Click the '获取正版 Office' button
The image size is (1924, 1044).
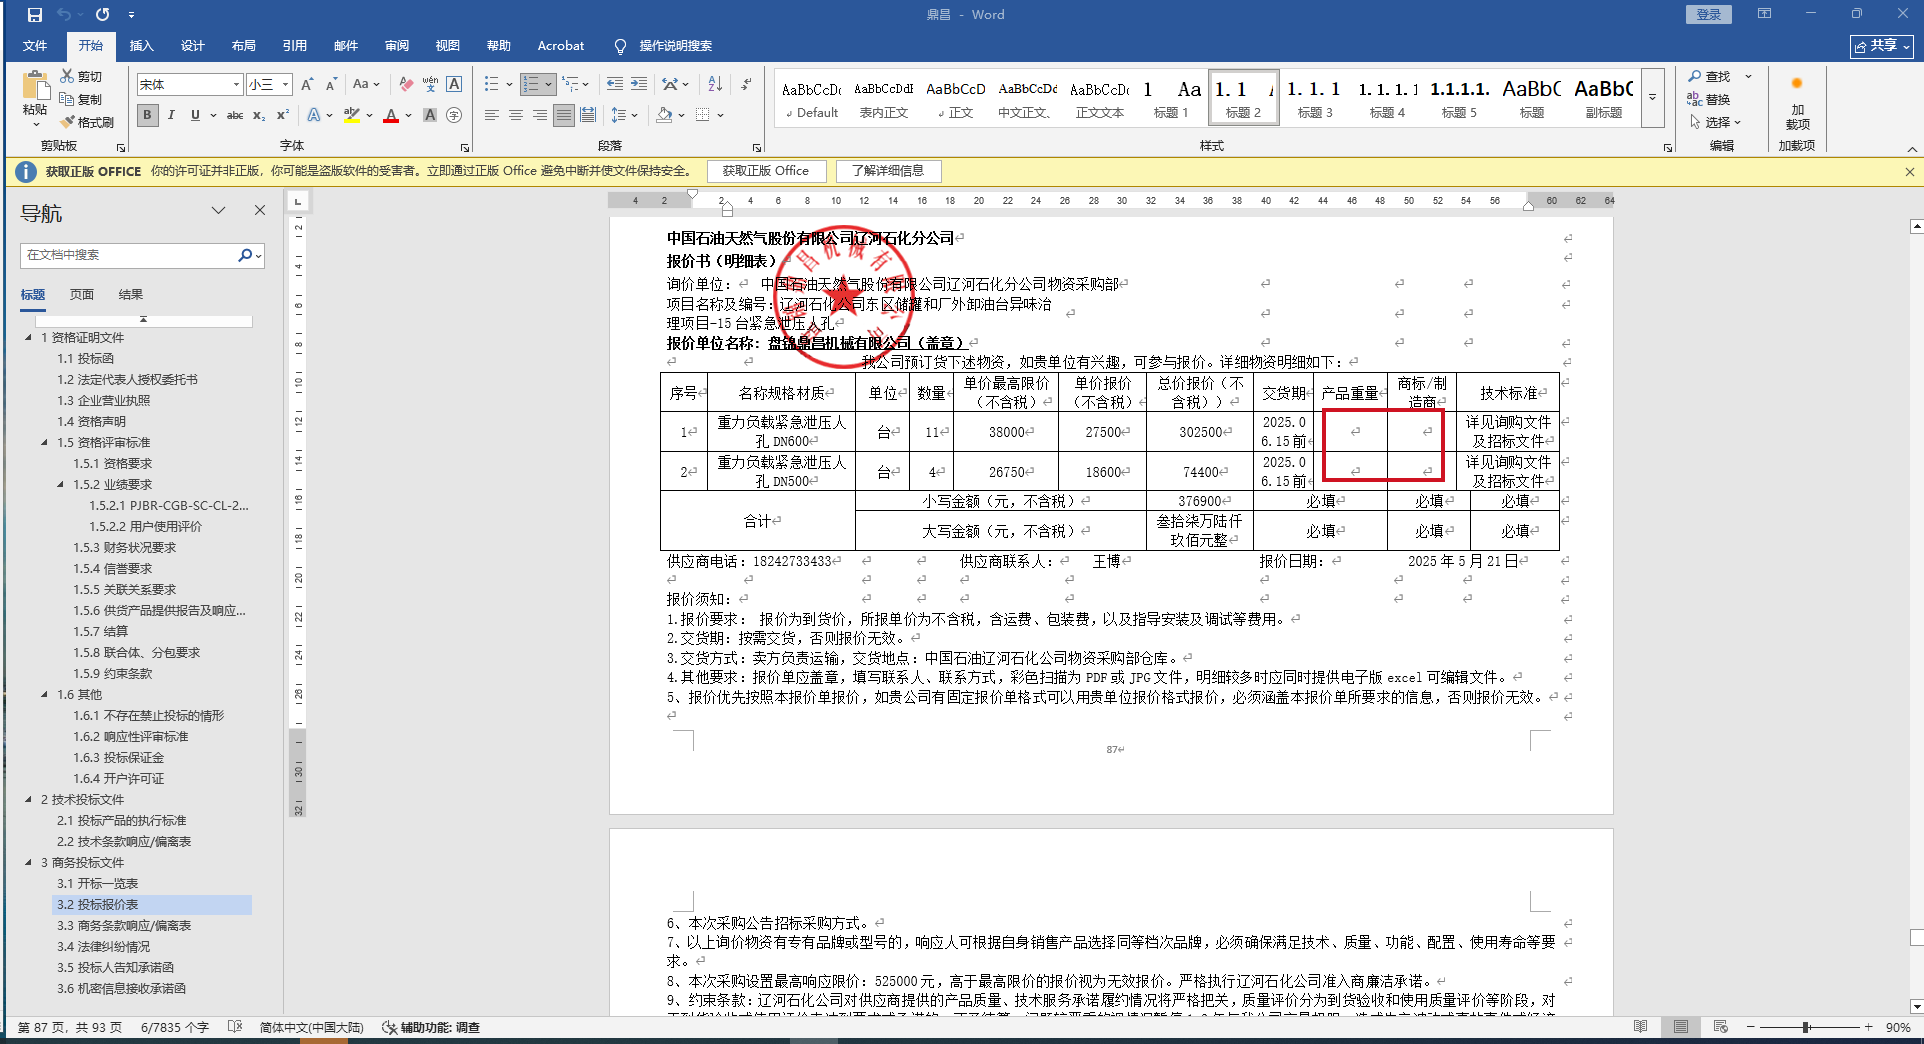tap(766, 171)
